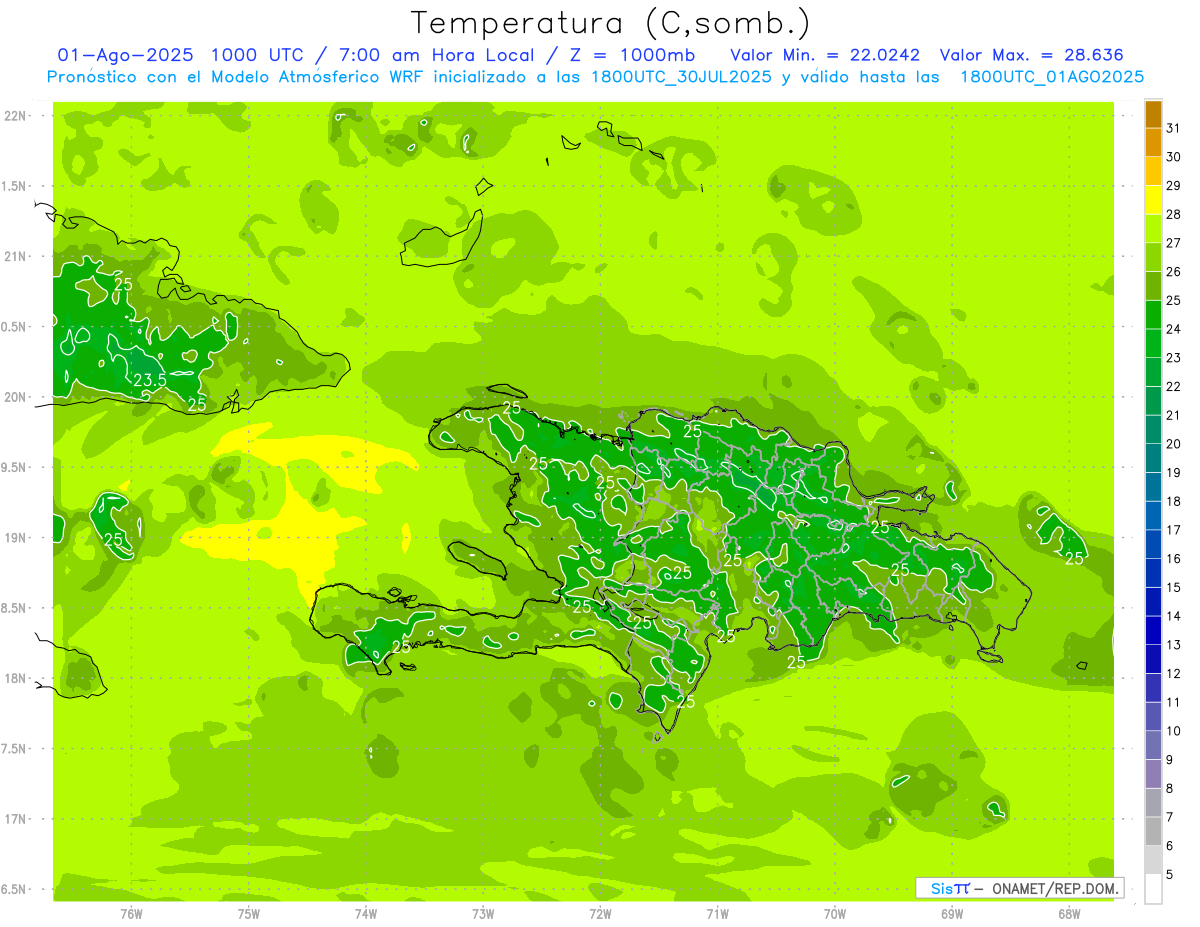Click the "21N" latitude label
Viewport: 1200px width, 927px height.
point(15,256)
